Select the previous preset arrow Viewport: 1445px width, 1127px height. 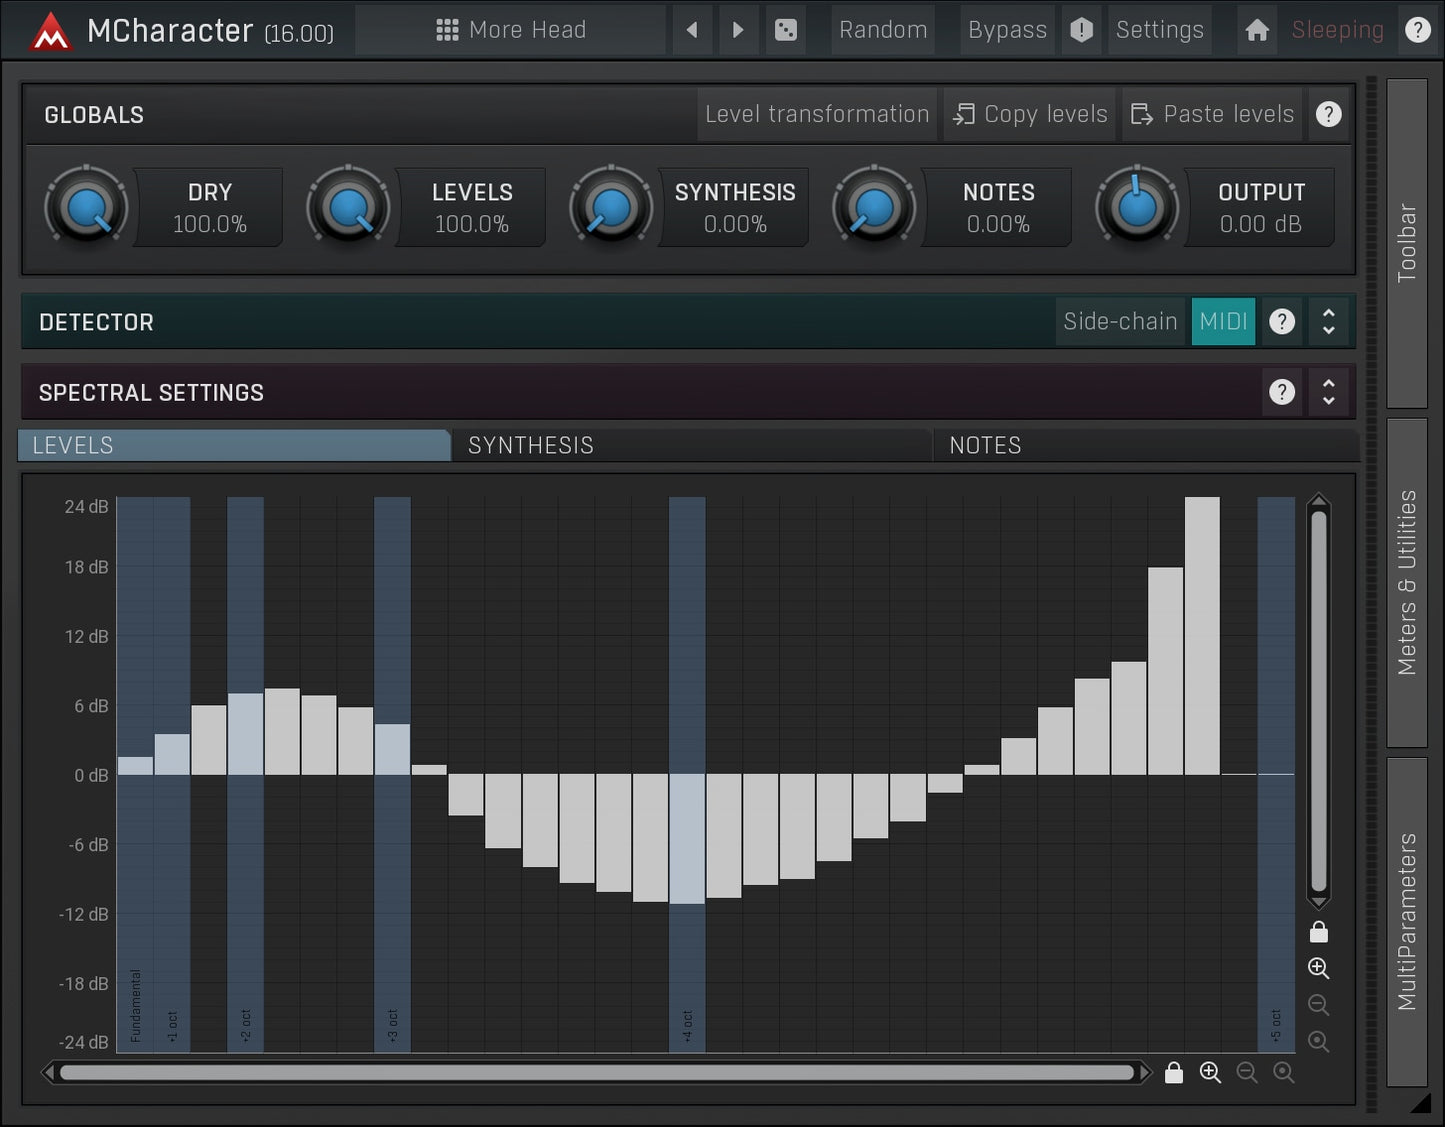692,30
